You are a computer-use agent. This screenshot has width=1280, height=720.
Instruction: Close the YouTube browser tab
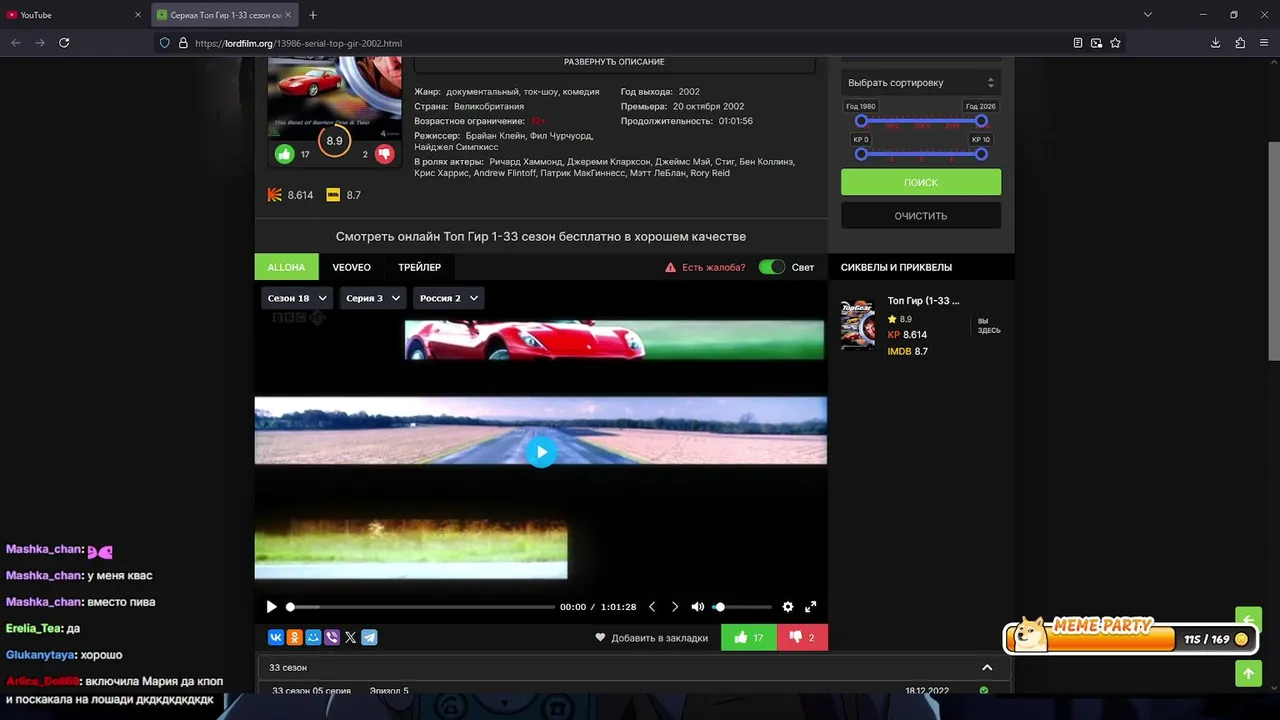point(137,15)
